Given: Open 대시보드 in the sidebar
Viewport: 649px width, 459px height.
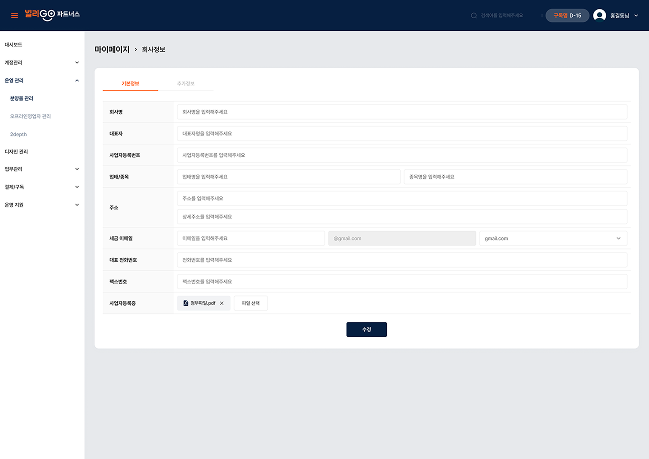Looking at the screenshot, I should pyautogui.click(x=13, y=45).
